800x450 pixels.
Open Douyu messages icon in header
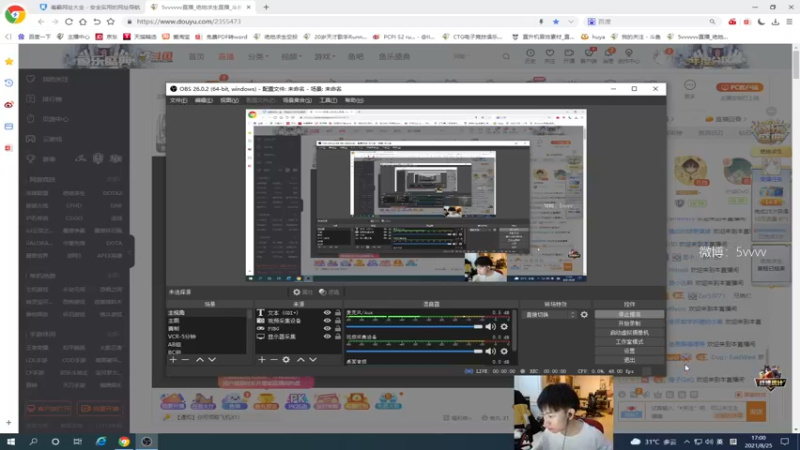pyautogui.click(x=608, y=56)
